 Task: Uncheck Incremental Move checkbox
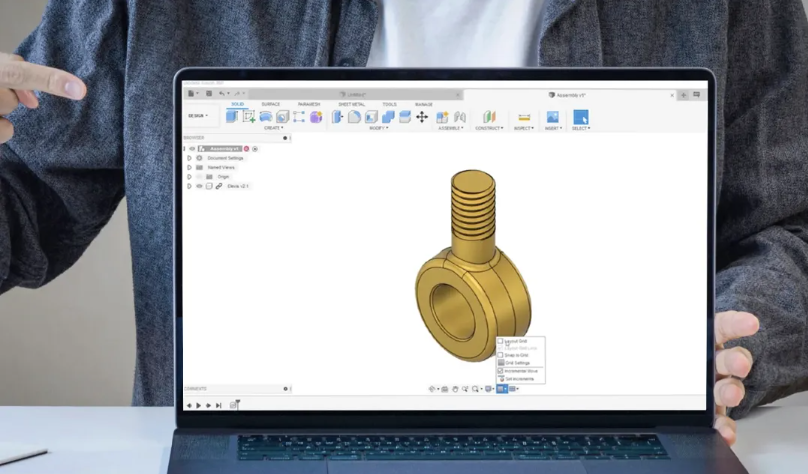click(500, 371)
